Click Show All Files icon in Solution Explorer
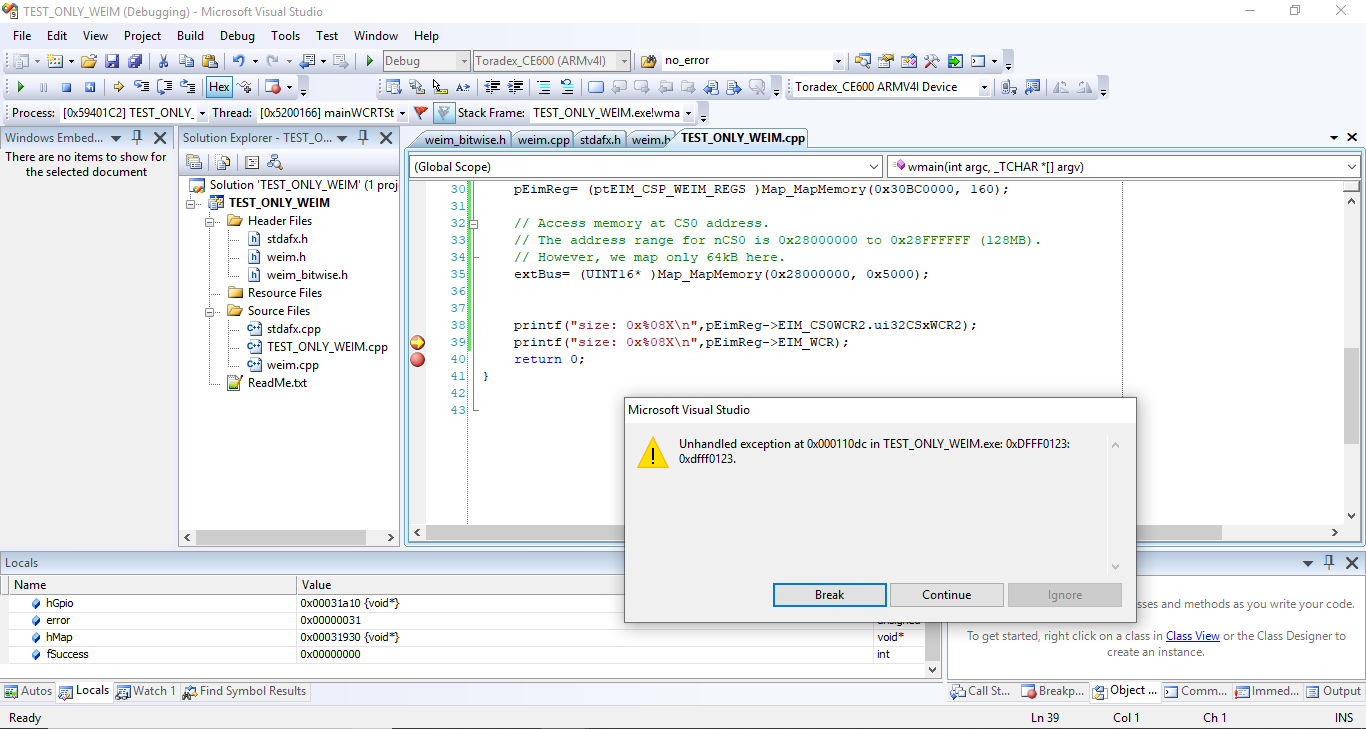This screenshot has width=1366, height=729. tap(223, 162)
